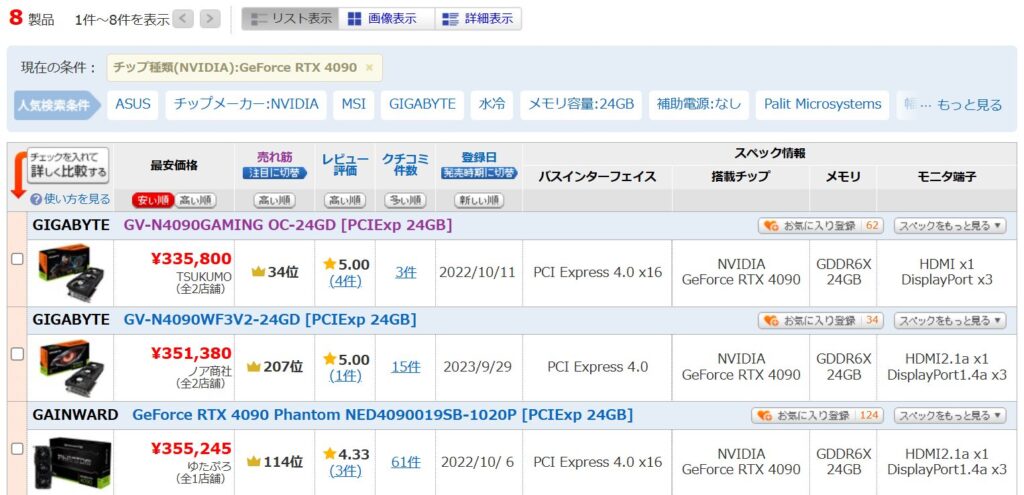
Task: Click クチコミ件数 column header
Action: coord(405,165)
